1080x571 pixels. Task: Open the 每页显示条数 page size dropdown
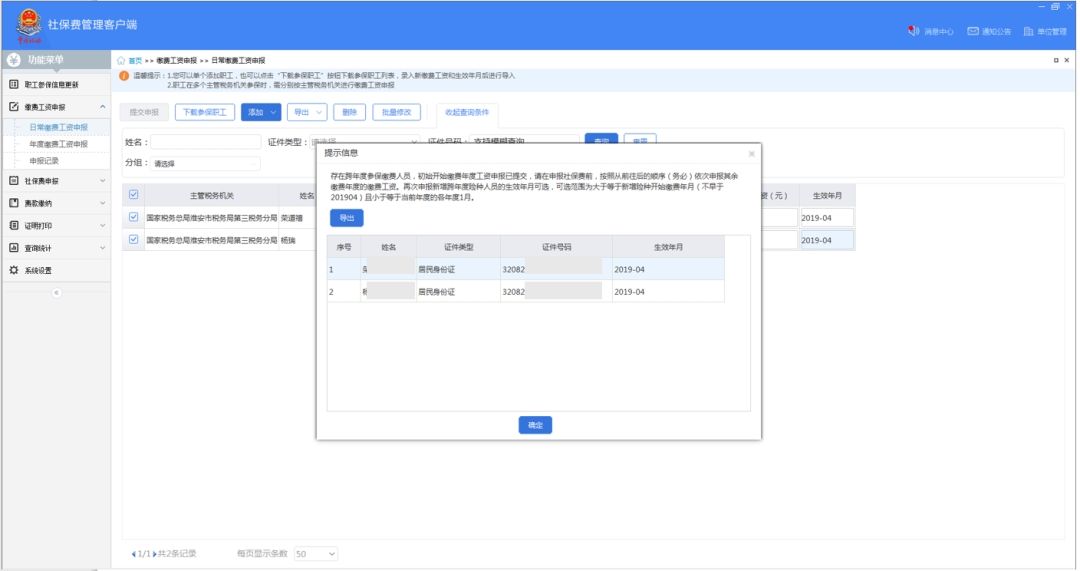[316, 553]
